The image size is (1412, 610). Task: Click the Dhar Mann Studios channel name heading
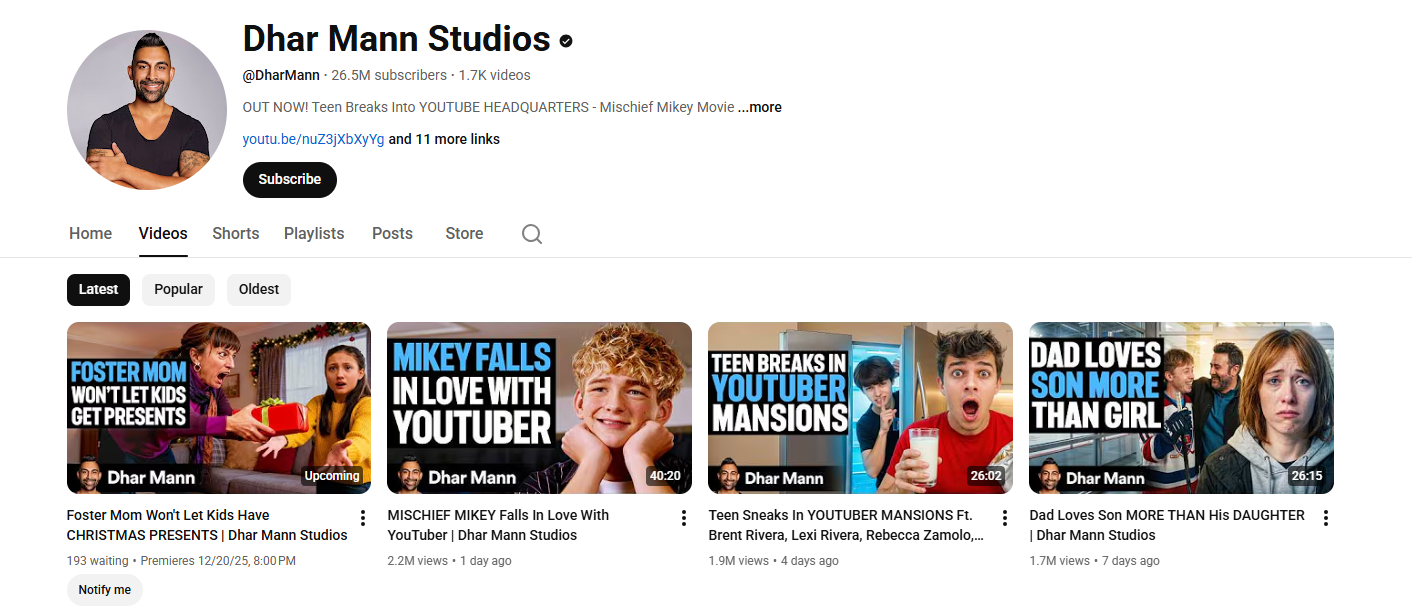pos(397,39)
